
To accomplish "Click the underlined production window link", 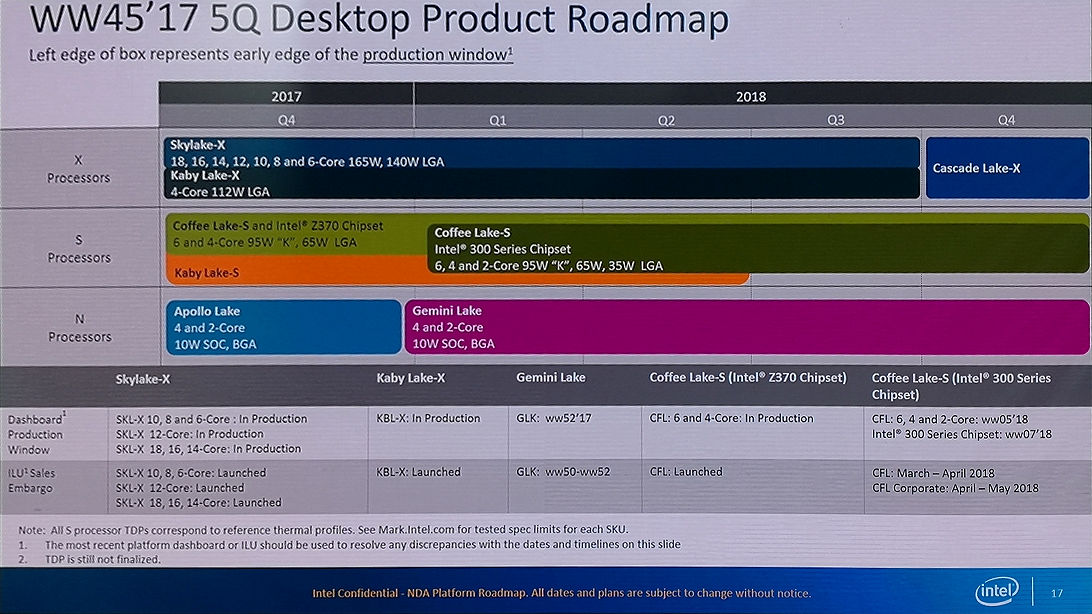I will 437,54.
